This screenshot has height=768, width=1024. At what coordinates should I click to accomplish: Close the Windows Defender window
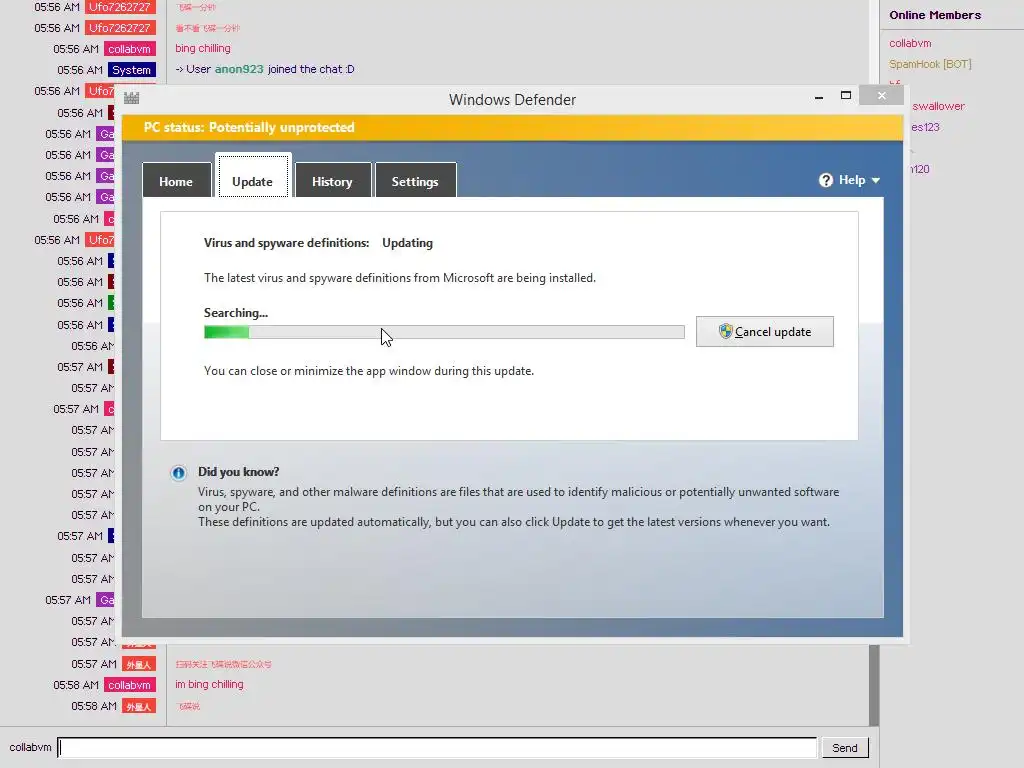click(x=882, y=96)
